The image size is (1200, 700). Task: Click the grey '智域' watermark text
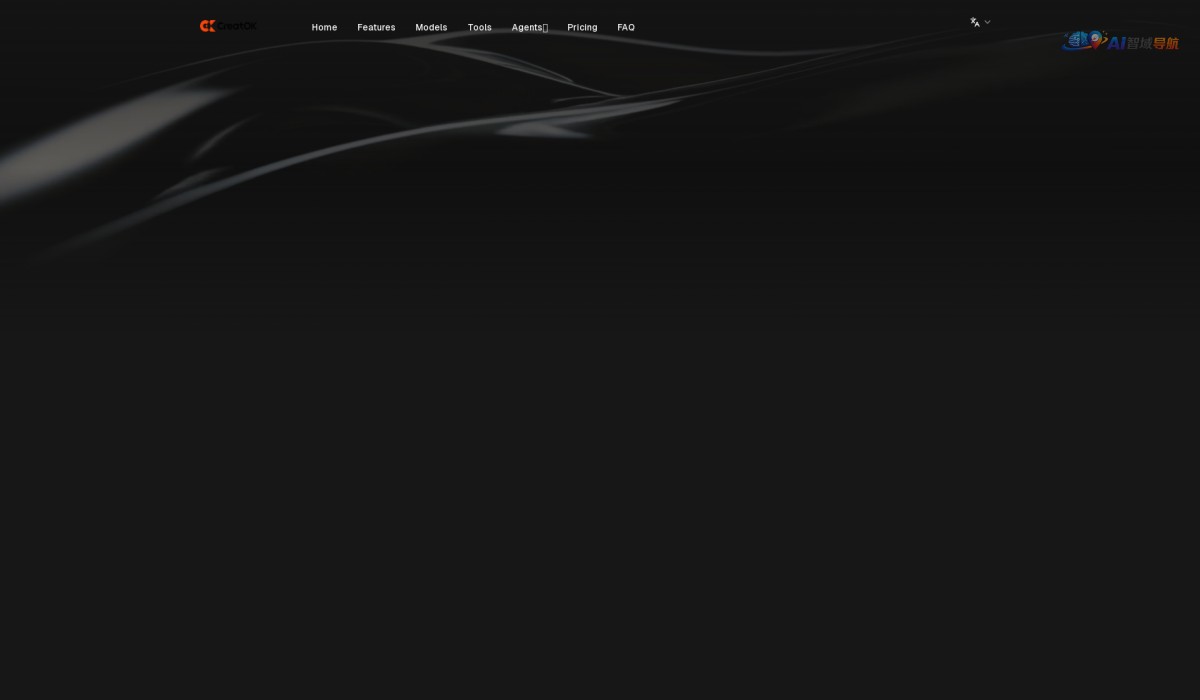pos(1139,43)
